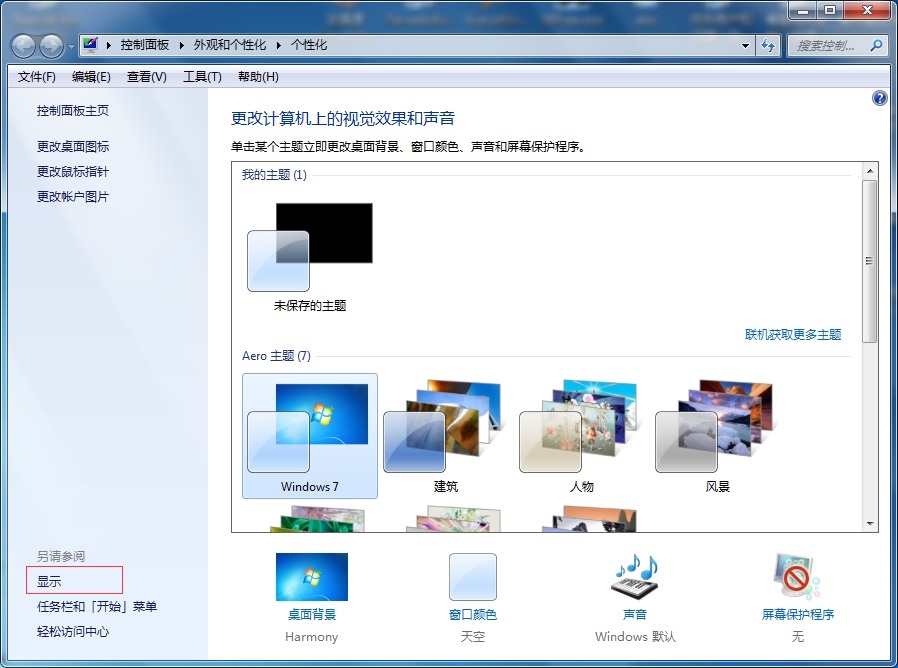This screenshot has height=668, width=898.
Task: Select the 建筑 theme
Action: tap(445, 436)
